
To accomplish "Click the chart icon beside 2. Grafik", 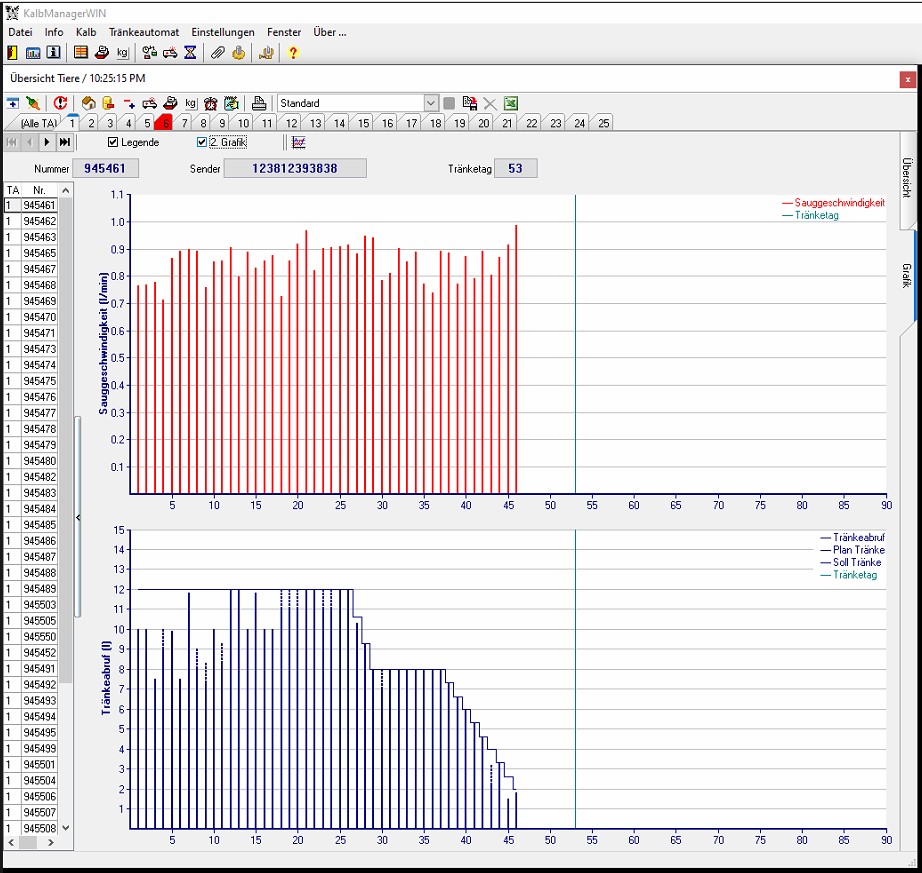I will click(x=298, y=143).
